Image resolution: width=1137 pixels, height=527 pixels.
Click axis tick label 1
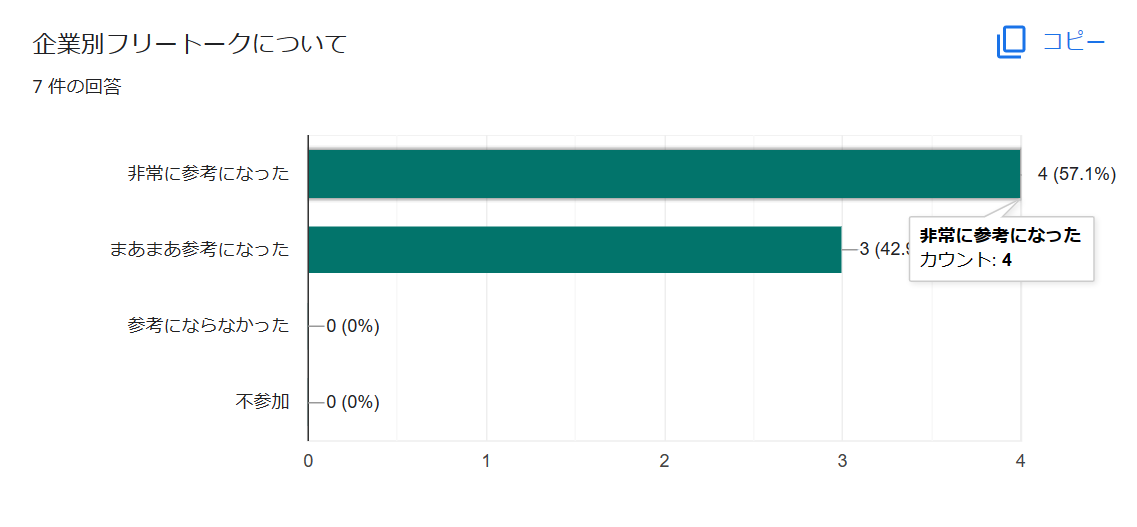(487, 461)
